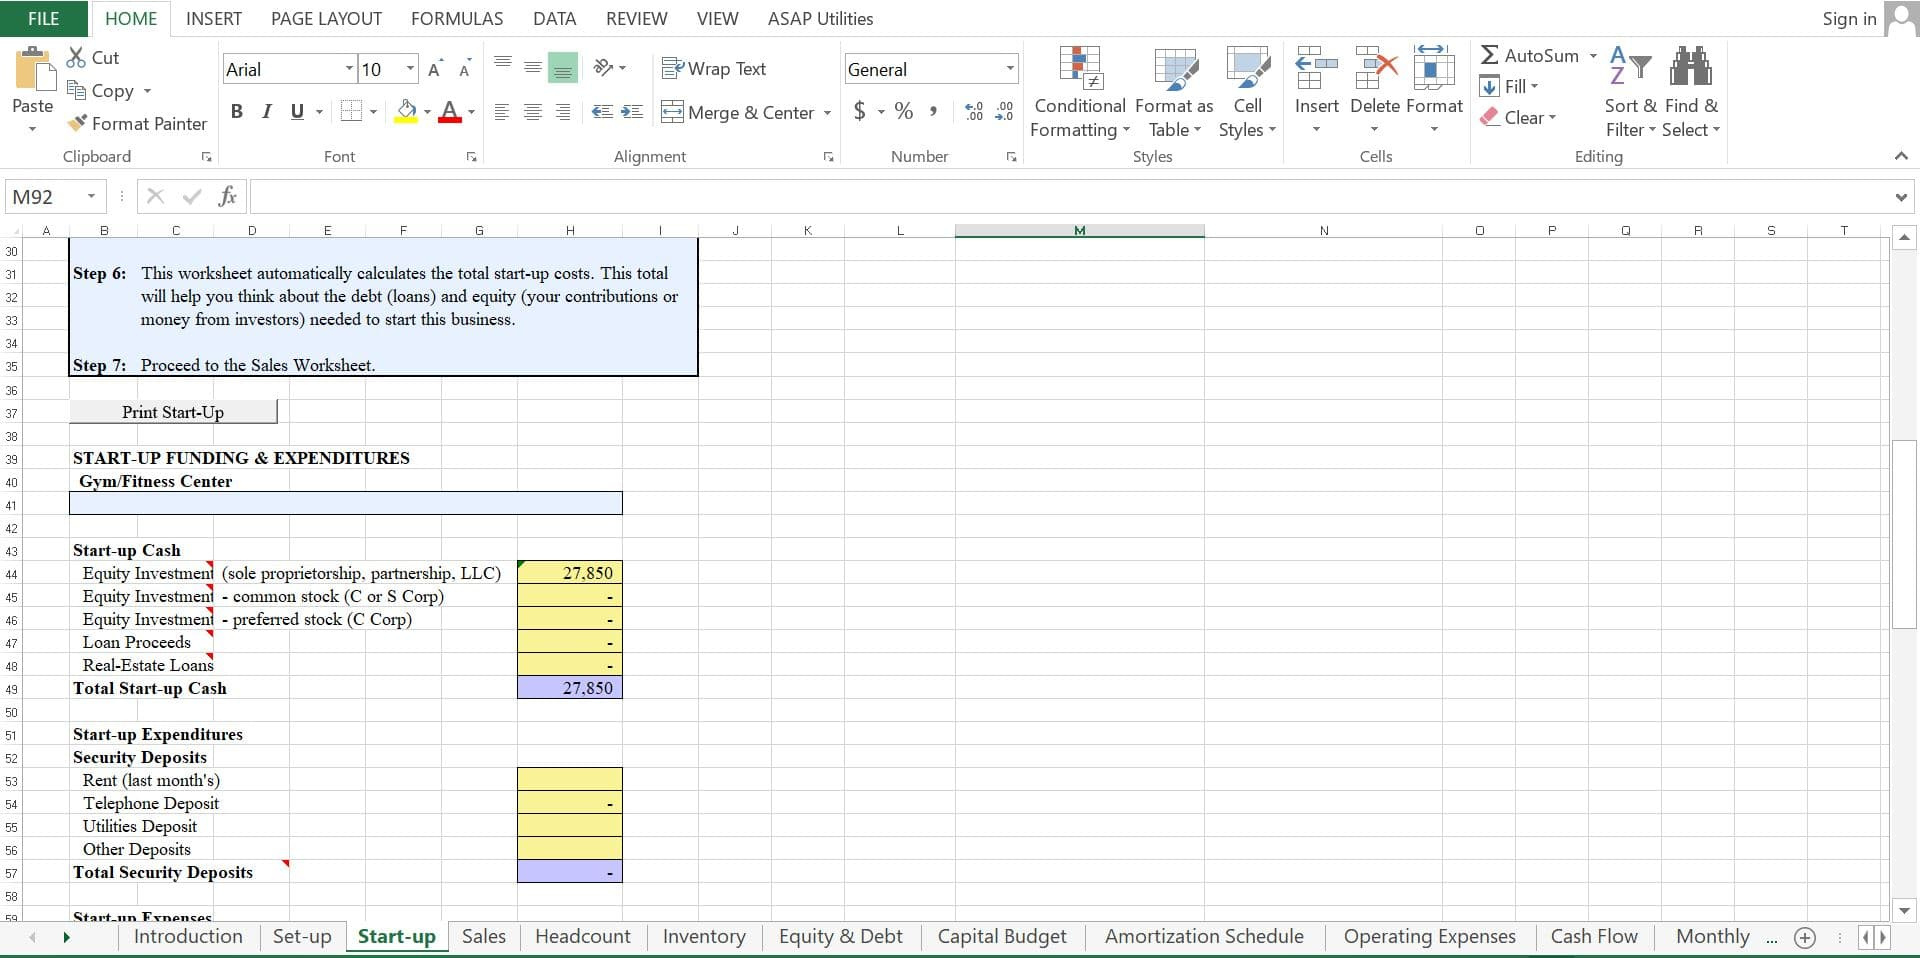Open the Arial font name dropdown
The image size is (1920, 958).
click(349, 69)
